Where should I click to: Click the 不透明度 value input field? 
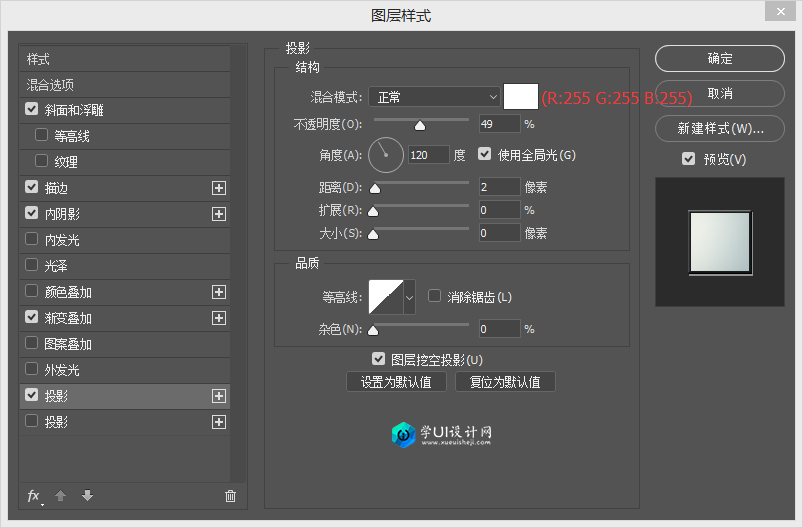[x=498, y=124]
